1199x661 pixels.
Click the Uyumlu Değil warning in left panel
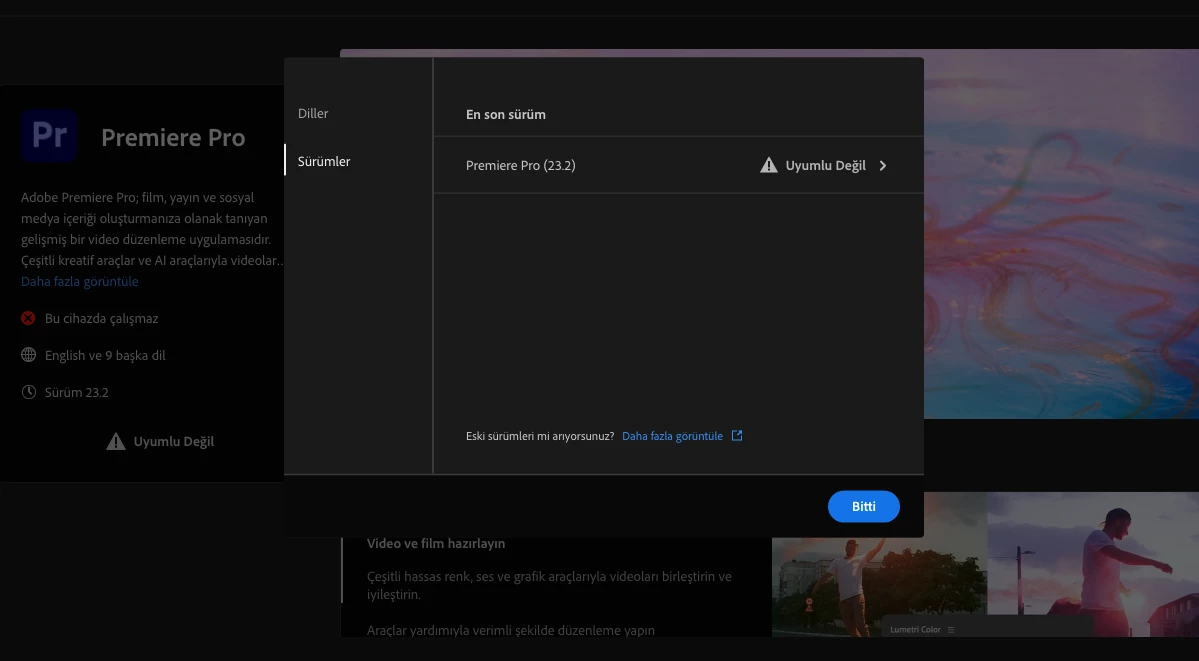point(174,441)
